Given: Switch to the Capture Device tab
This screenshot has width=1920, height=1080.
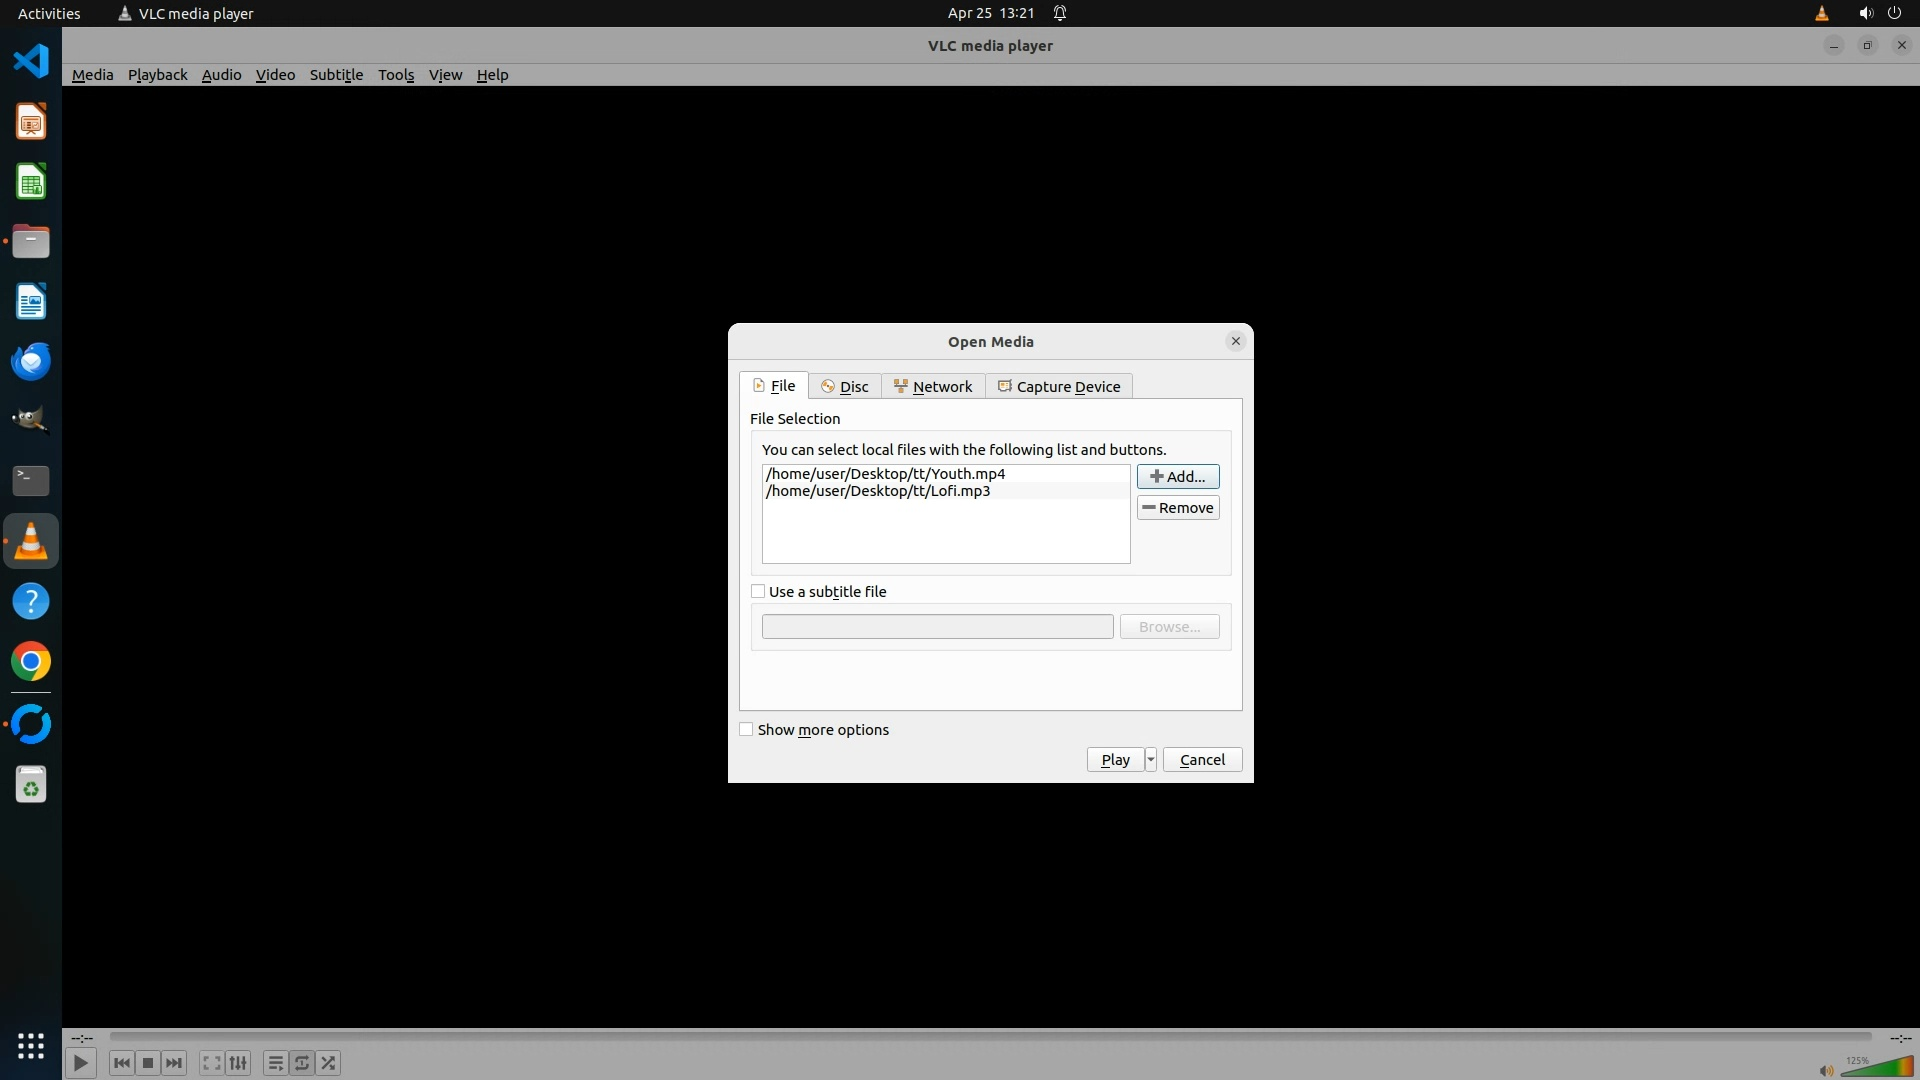Looking at the screenshot, I should click(1059, 387).
